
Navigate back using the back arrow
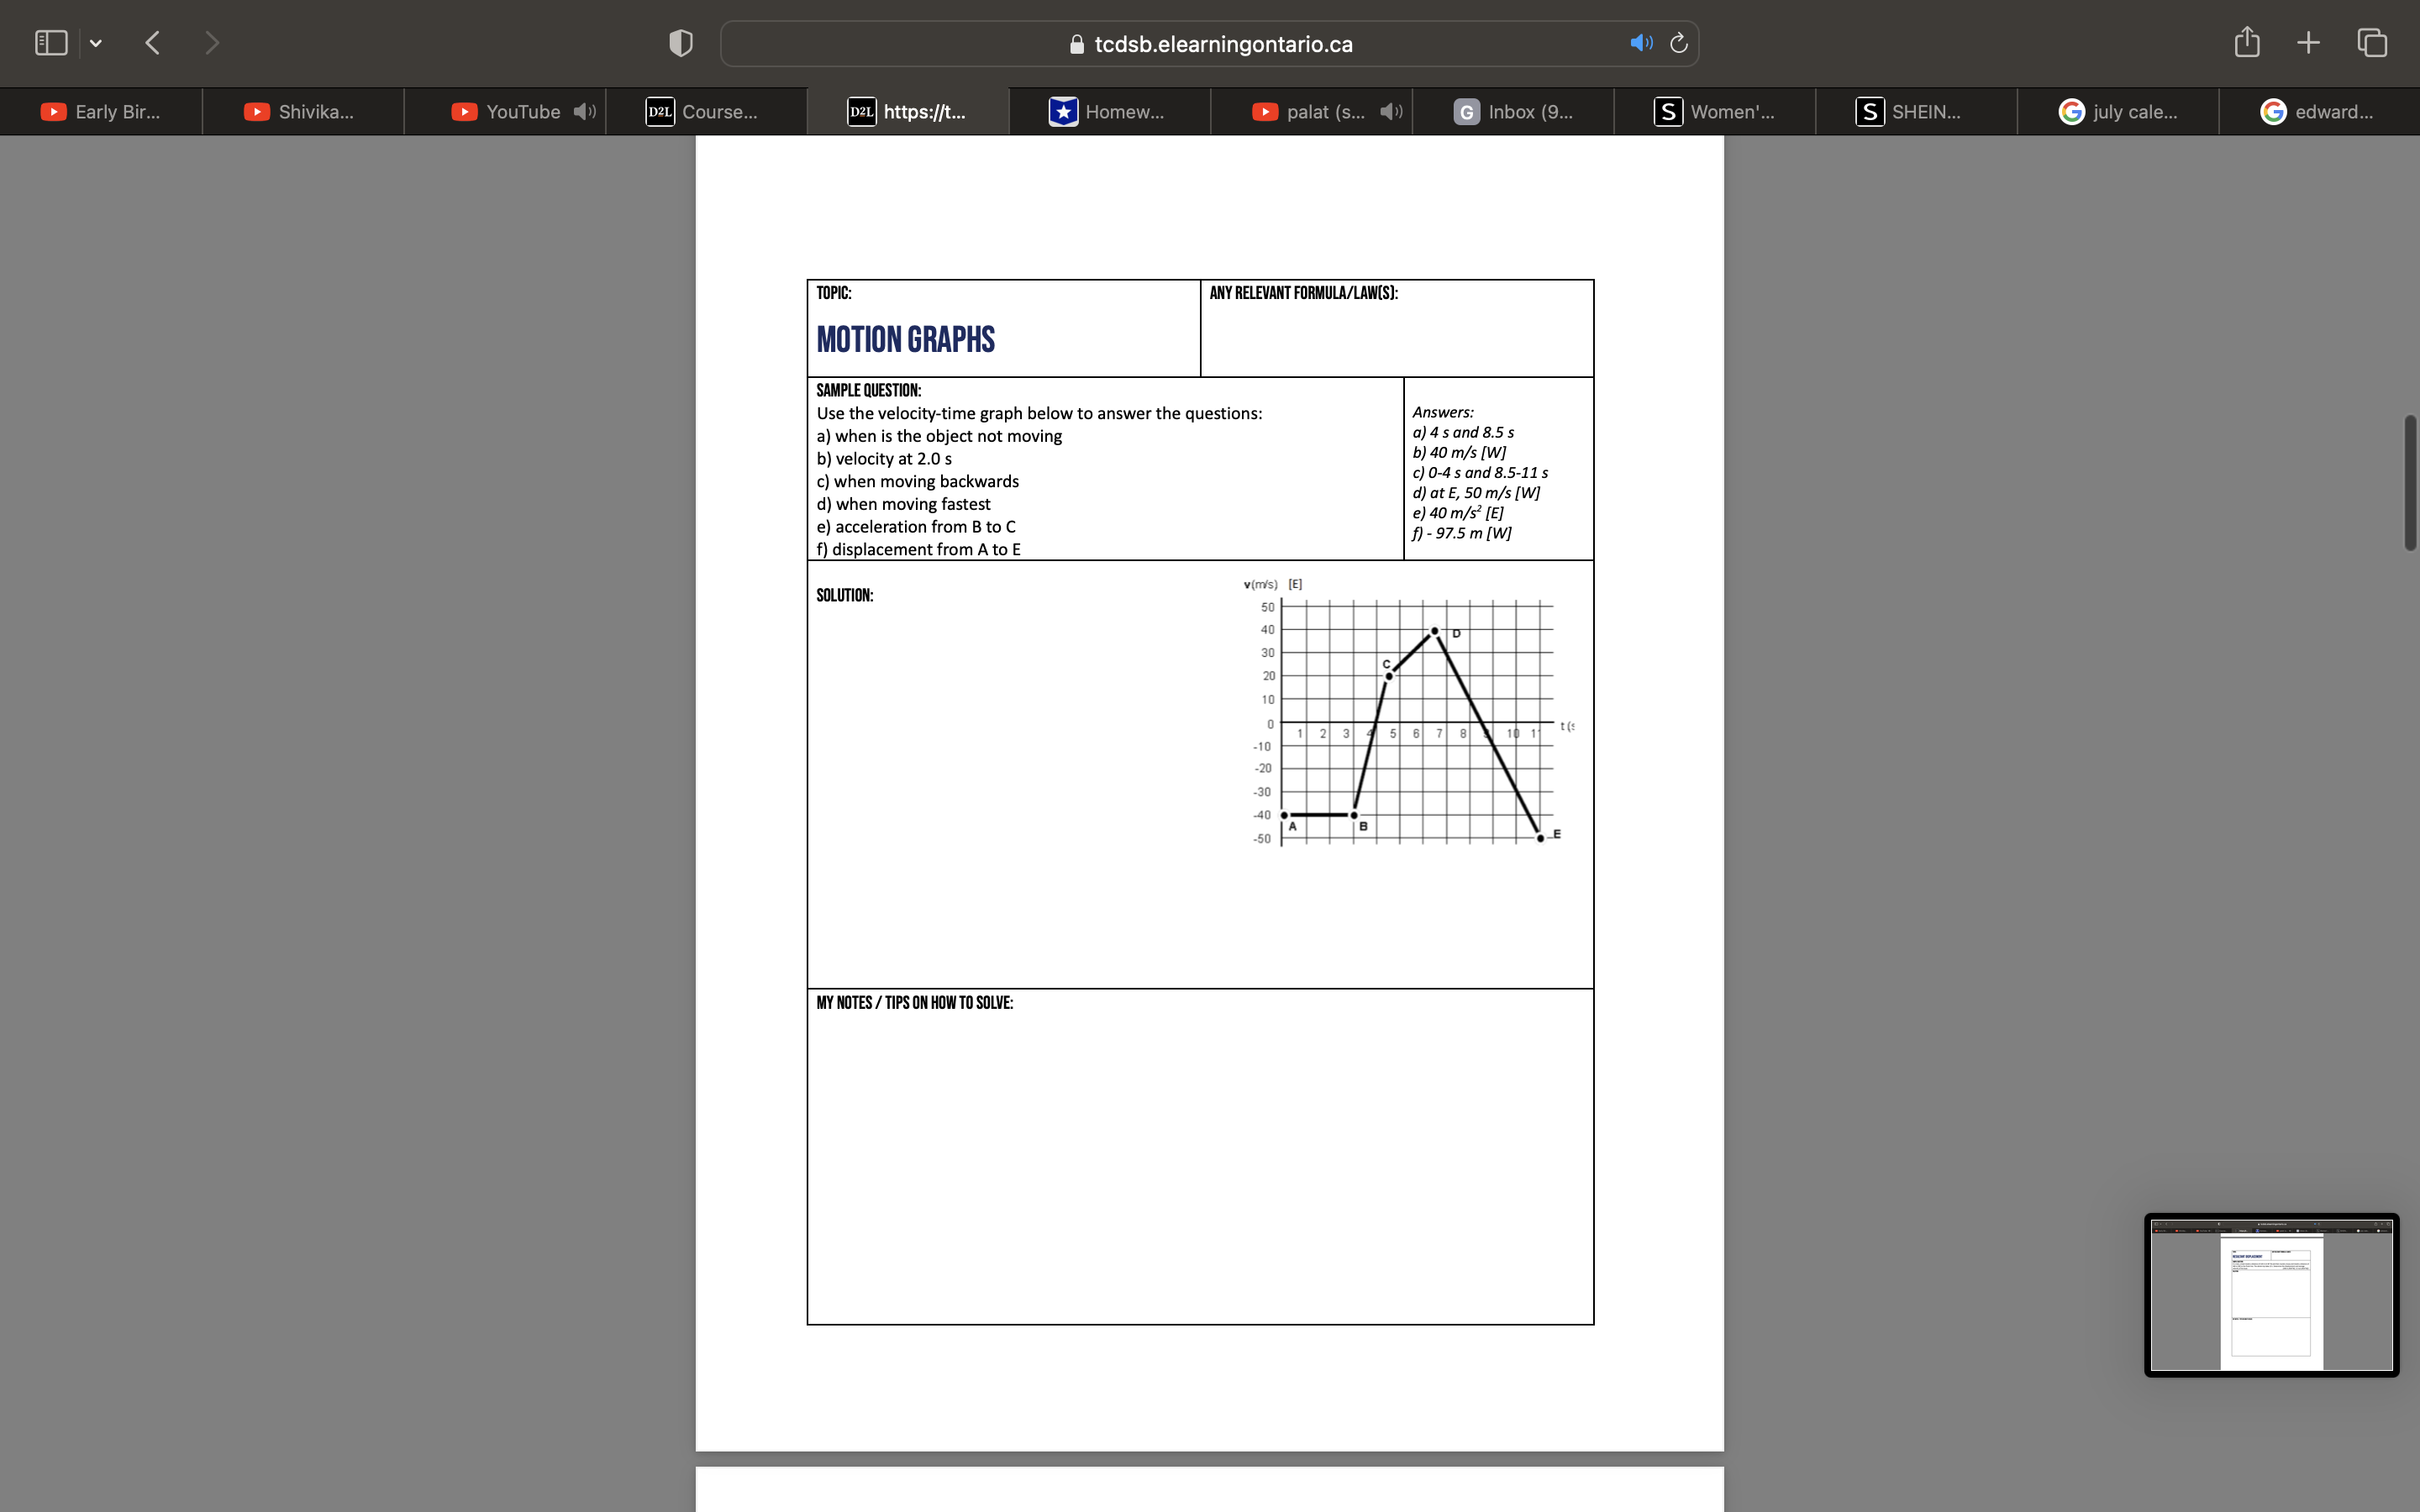(152, 42)
